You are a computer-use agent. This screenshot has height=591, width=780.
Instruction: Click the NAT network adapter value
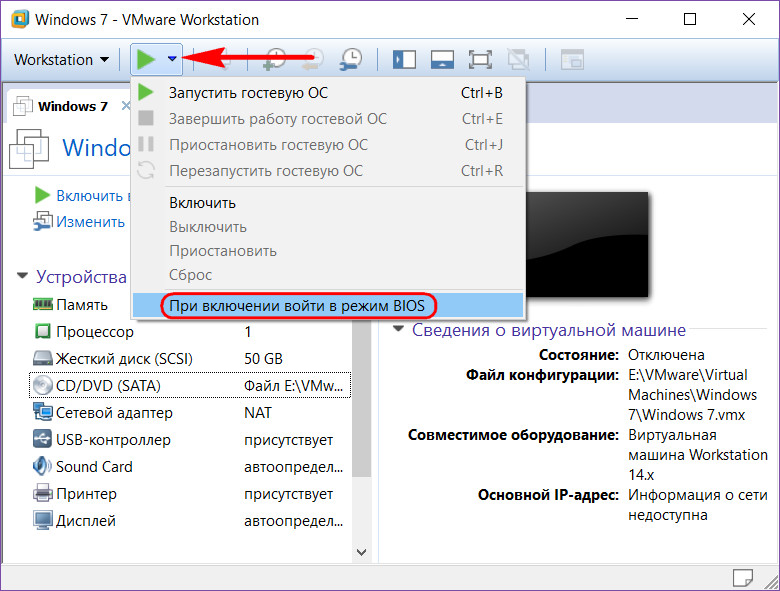click(258, 412)
